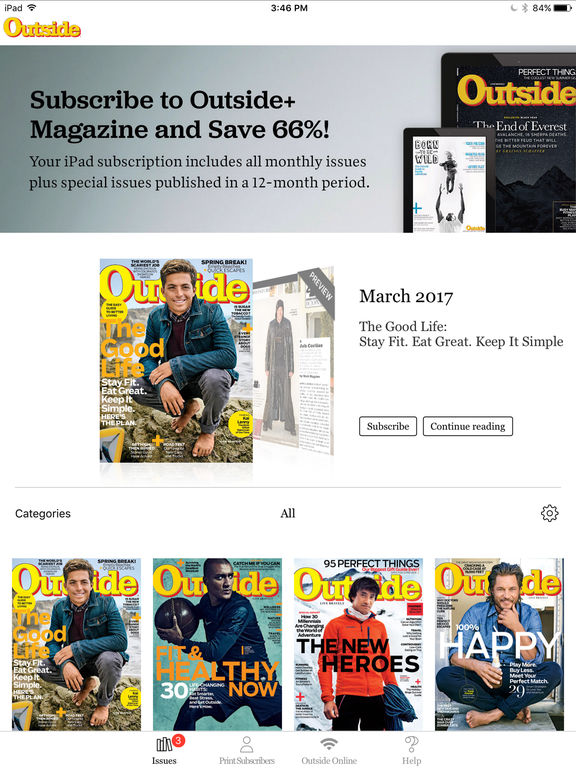
Task: Select The Good Life issue thumbnail
Action: (76, 644)
